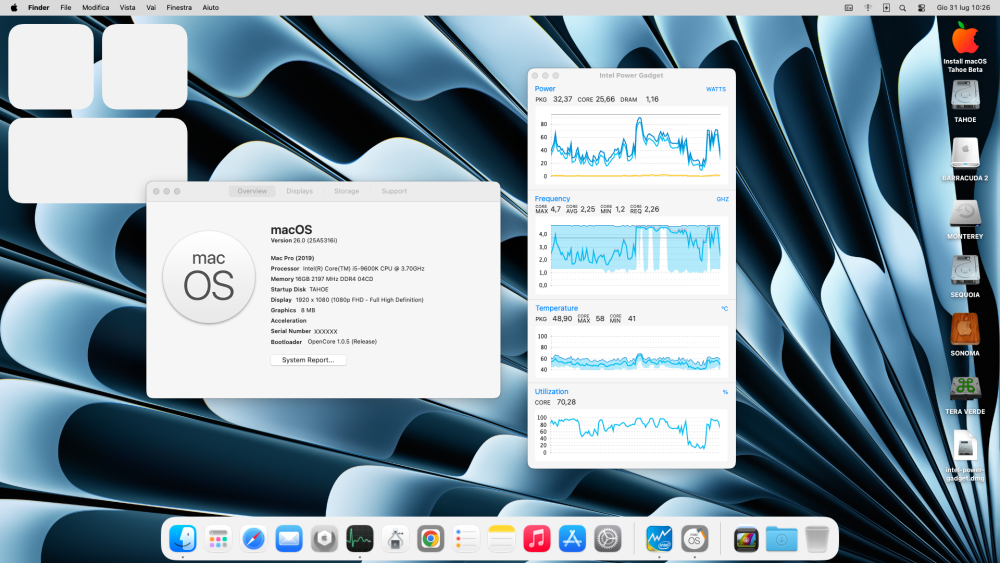Image resolution: width=1000 pixels, height=563 pixels.
Task: Click the power usage graph
Action: coord(631,145)
